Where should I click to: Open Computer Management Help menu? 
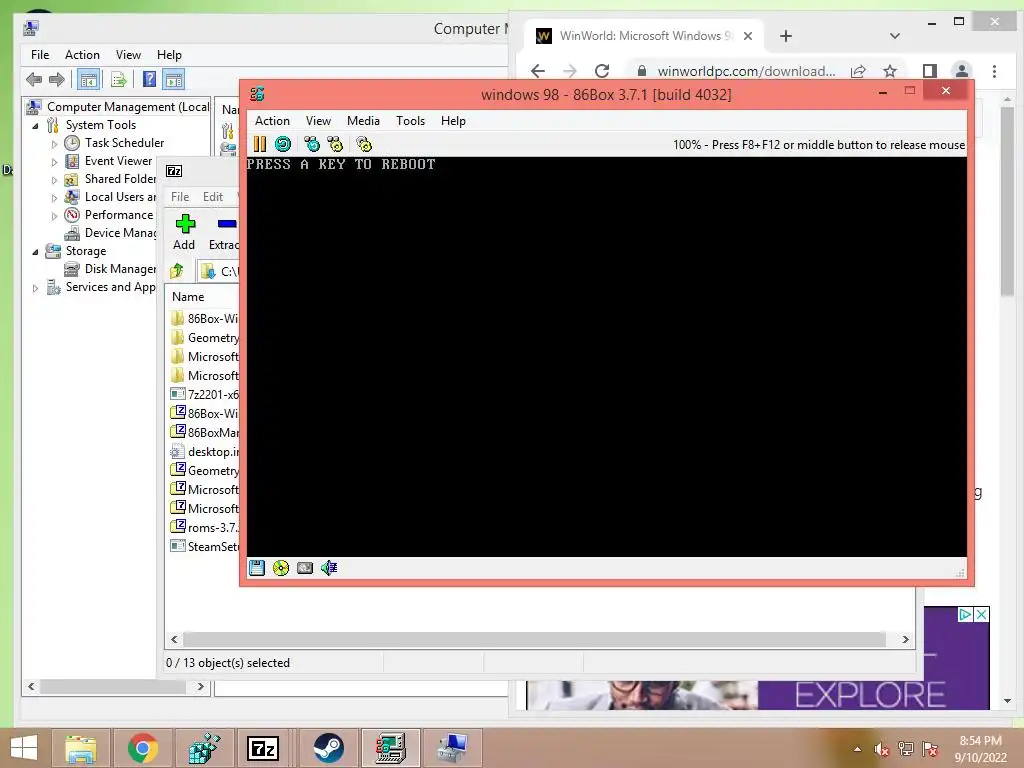tap(169, 55)
